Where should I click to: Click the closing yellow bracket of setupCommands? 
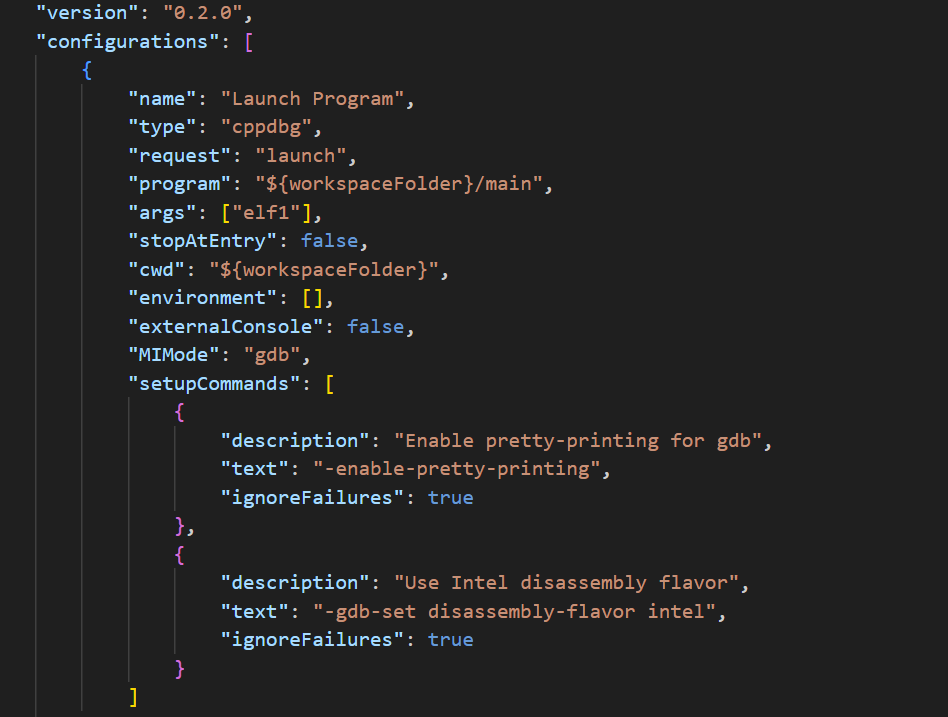[x=134, y=696]
